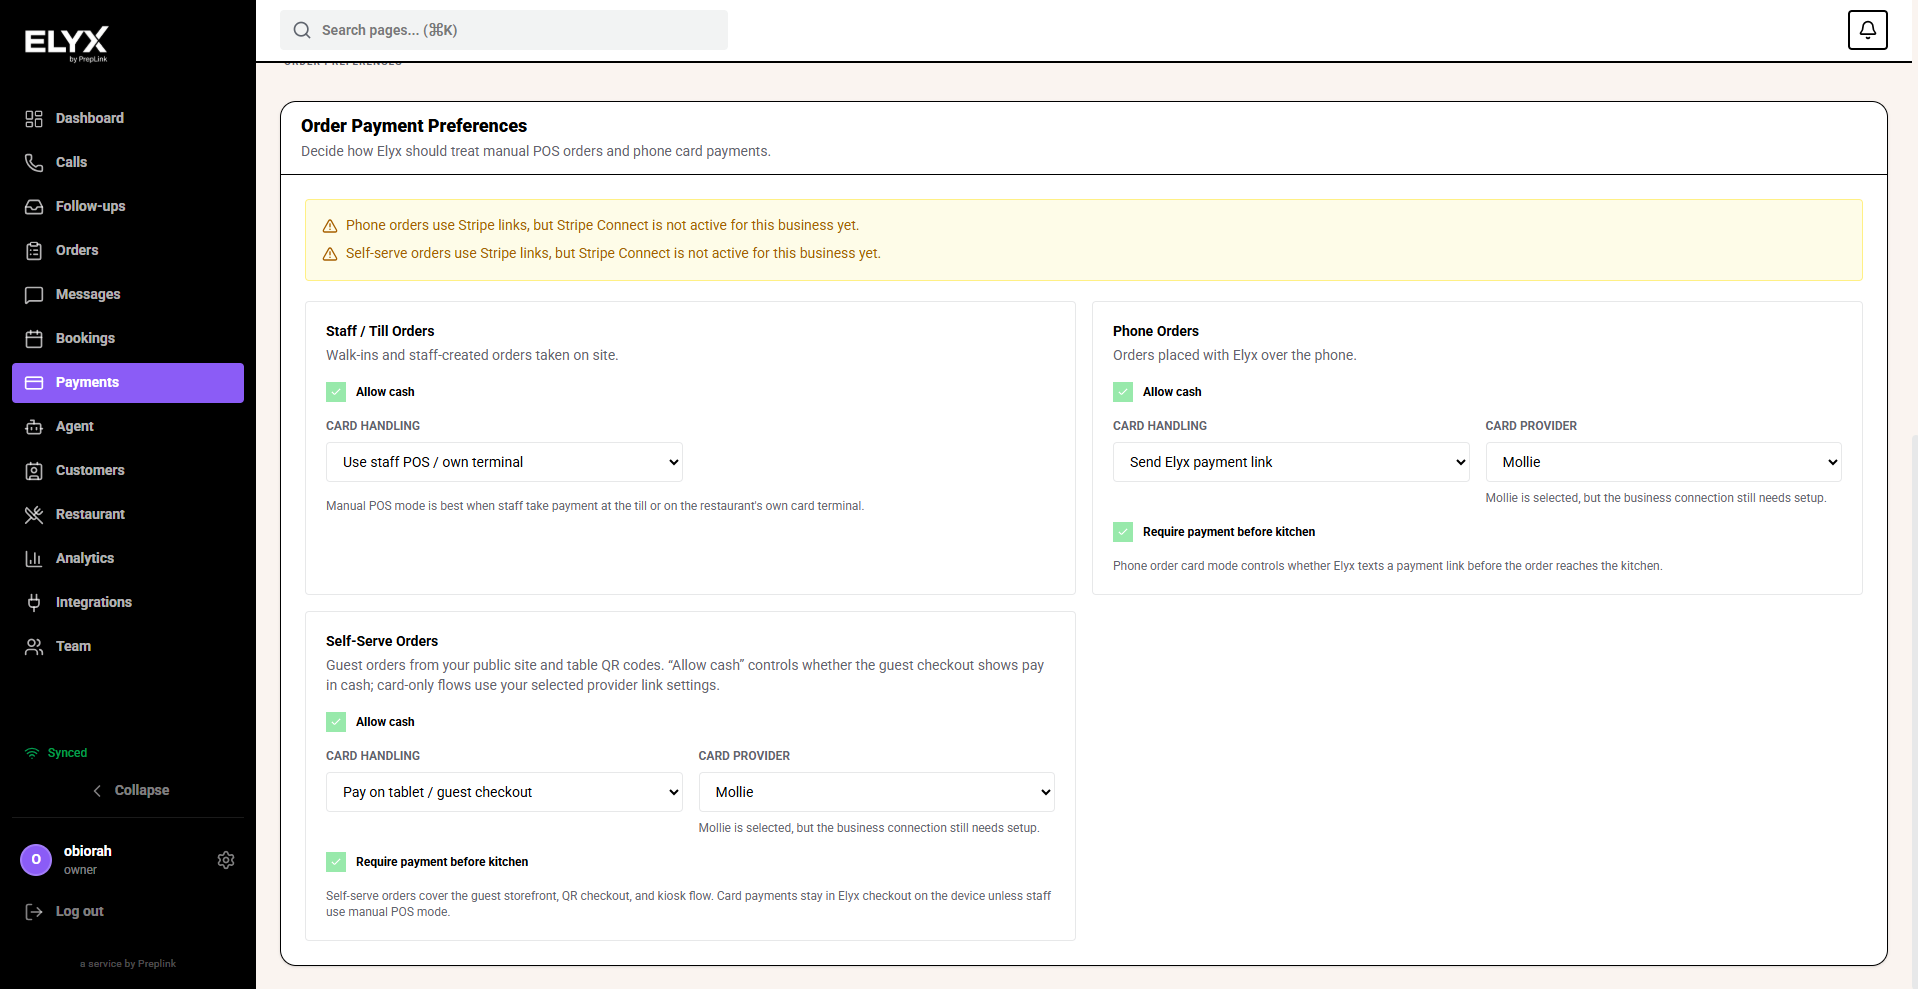
Task: Click the Agent robot icon
Action: point(34,427)
